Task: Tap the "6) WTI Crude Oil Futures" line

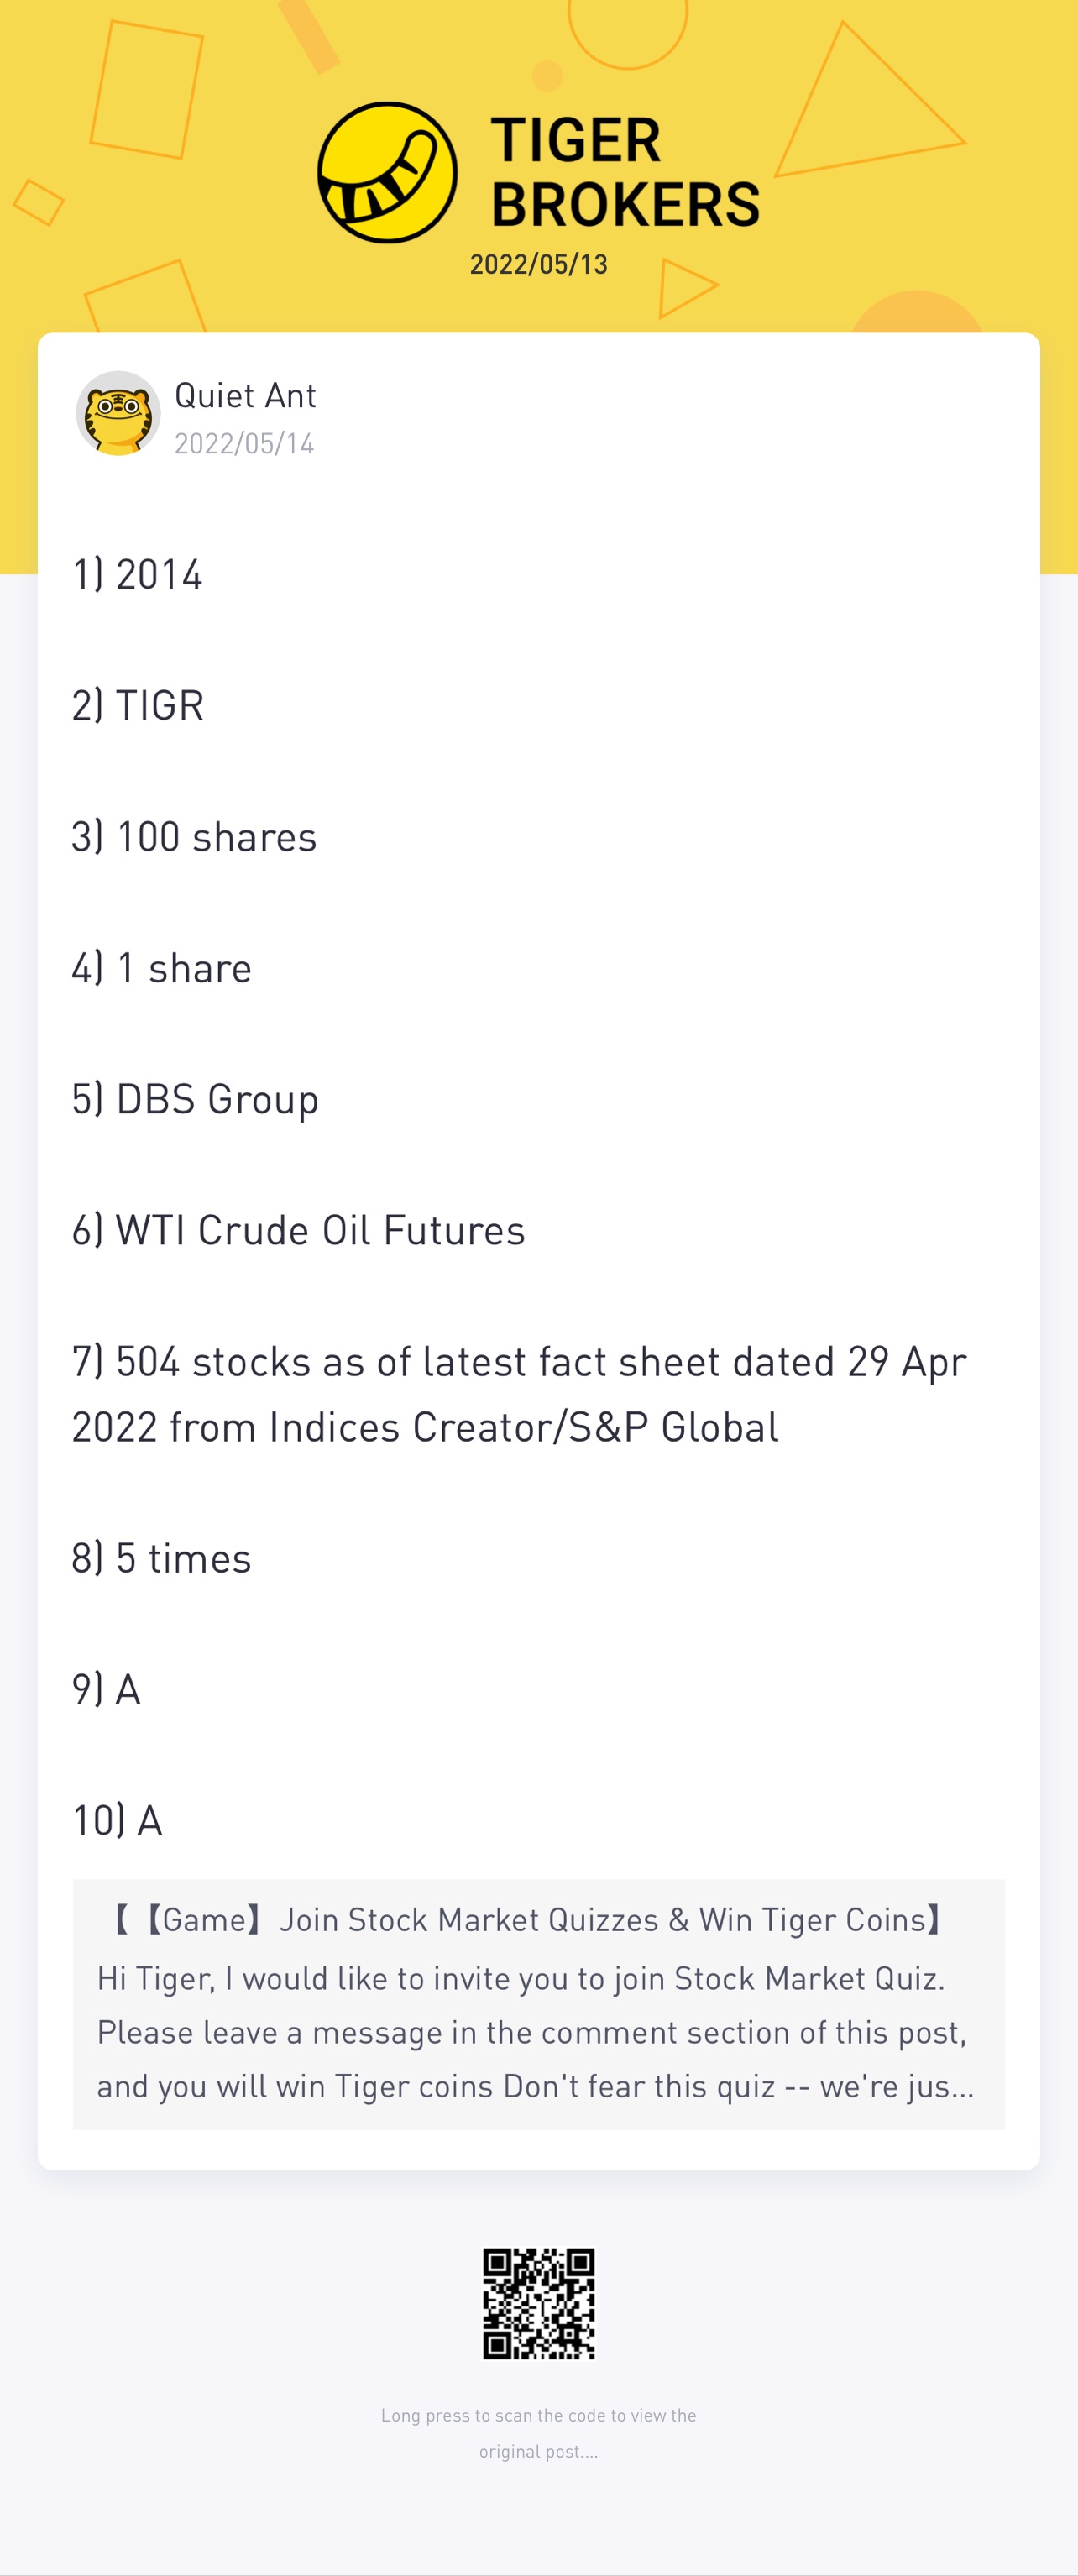Action: click(x=298, y=1230)
